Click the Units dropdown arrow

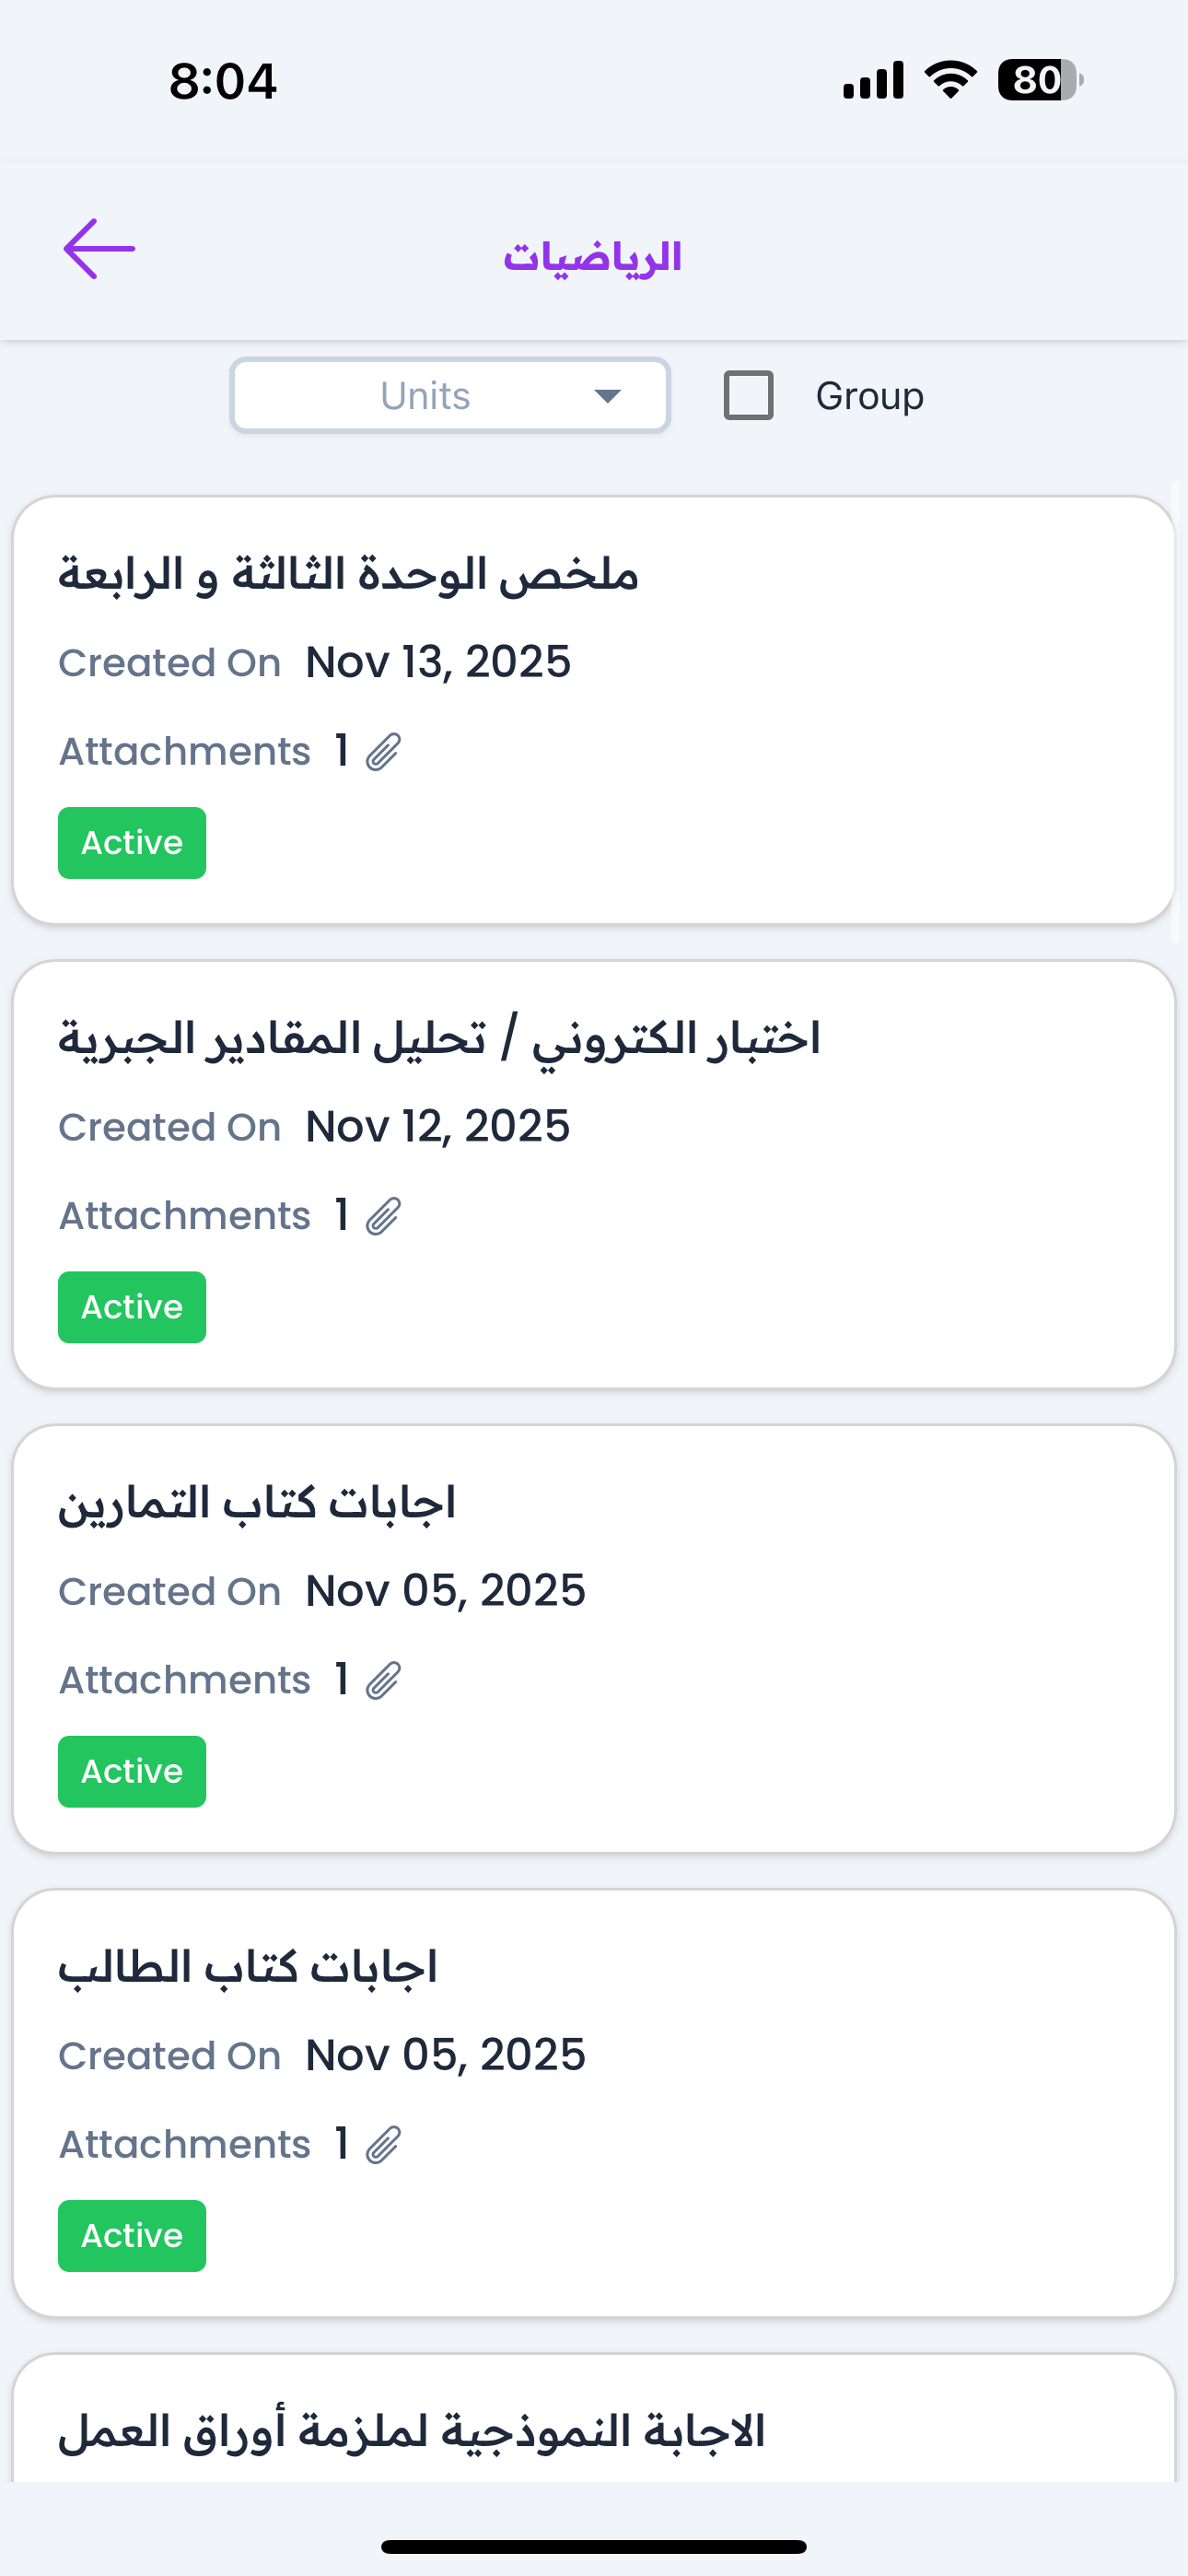pos(607,396)
